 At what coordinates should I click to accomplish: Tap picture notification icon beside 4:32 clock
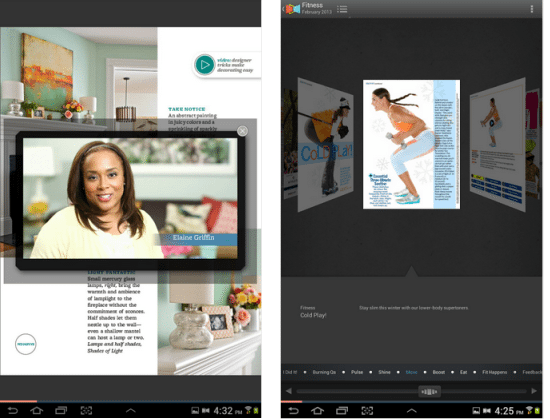[195, 411]
